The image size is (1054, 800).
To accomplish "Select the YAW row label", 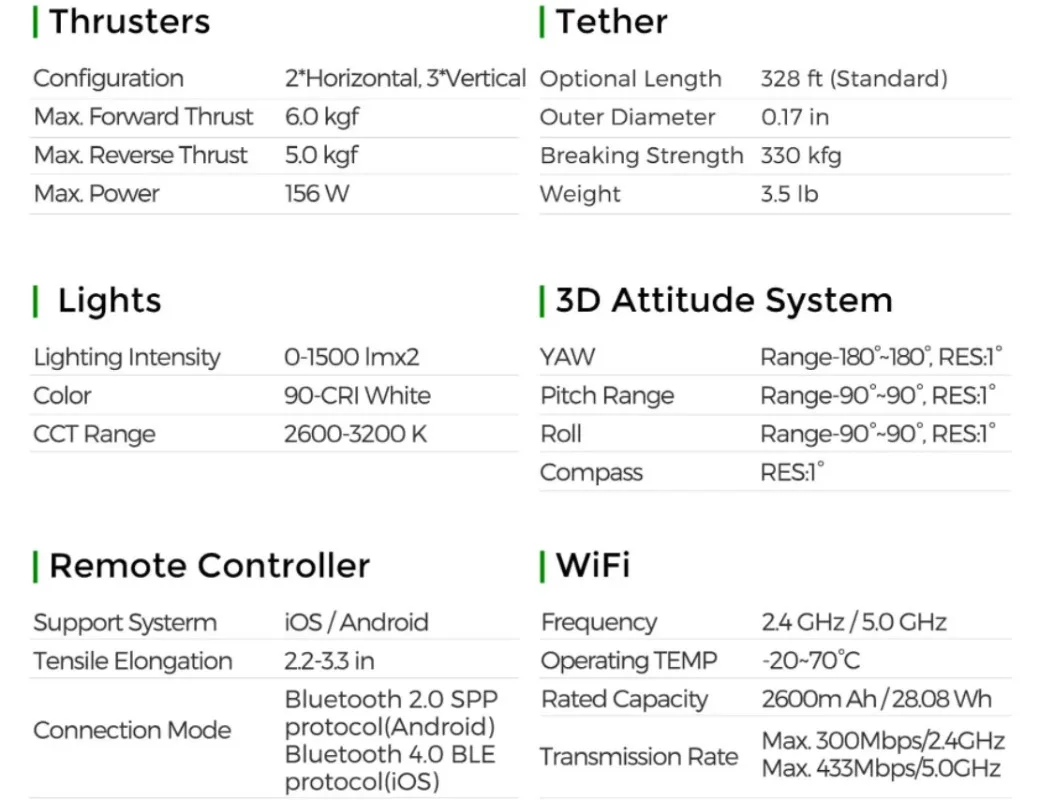I will [567, 357].
